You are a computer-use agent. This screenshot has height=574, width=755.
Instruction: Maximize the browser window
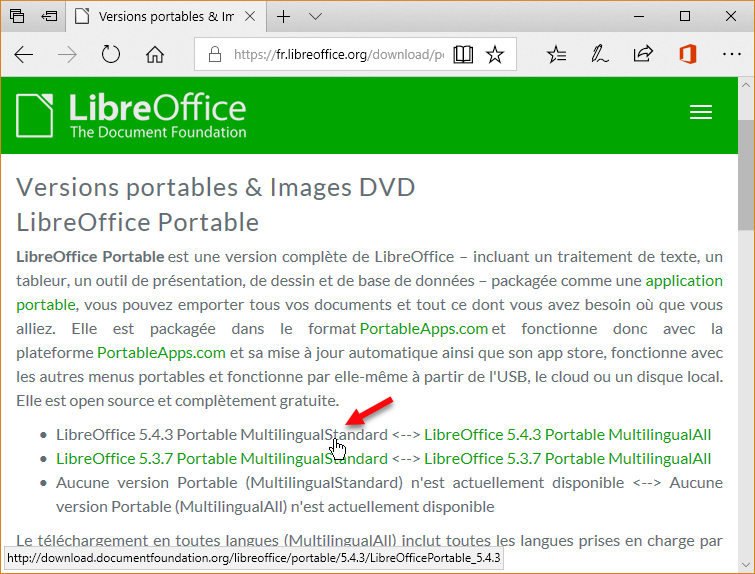(685, 16)
